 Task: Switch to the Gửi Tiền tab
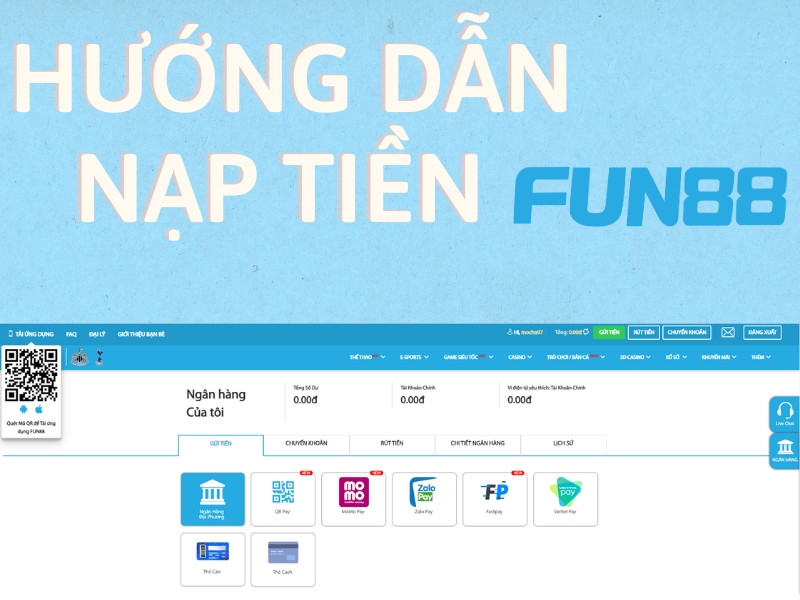tap(221, 444)
